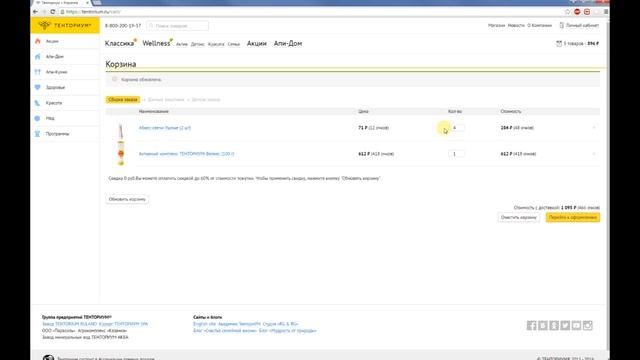Open Программы in the left sidebar
This screenshot has height=360, width=640.
[57, 134]
